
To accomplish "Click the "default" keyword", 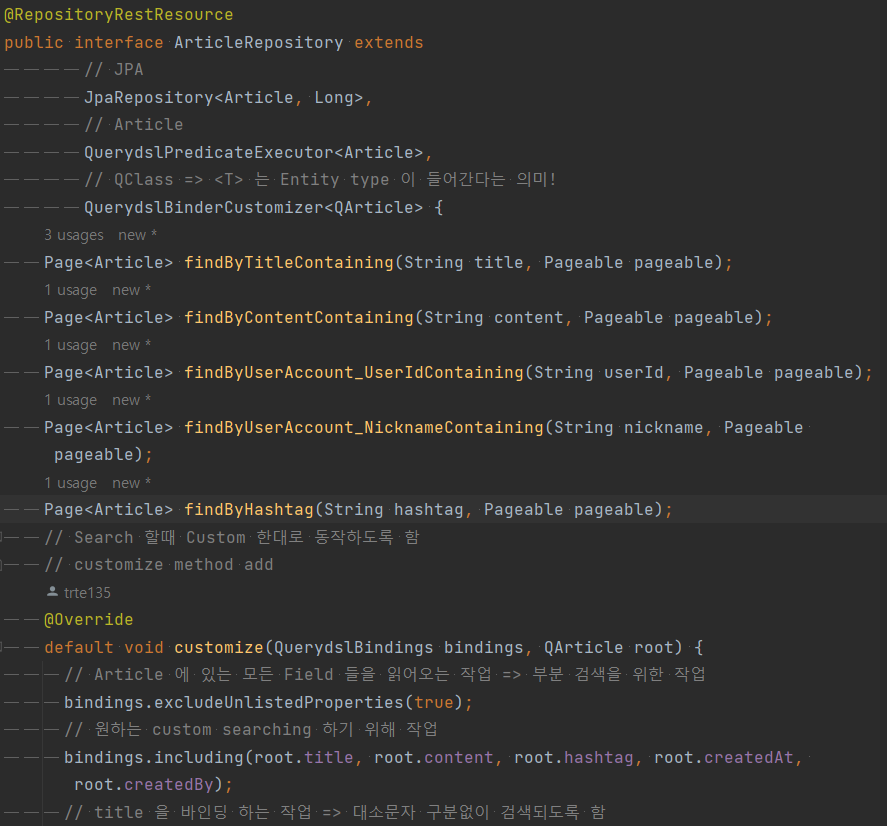I will click(x=79, y=647).
